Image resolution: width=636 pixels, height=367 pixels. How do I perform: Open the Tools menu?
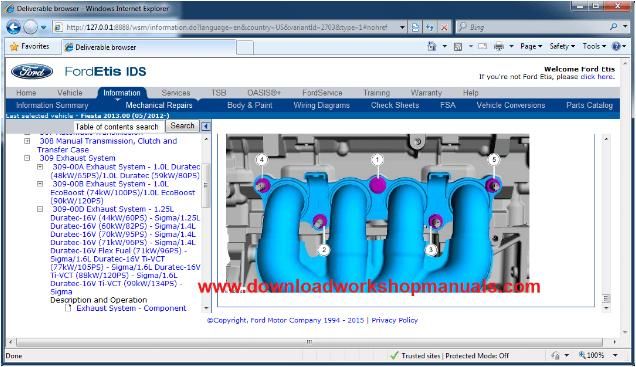(594, 46)
